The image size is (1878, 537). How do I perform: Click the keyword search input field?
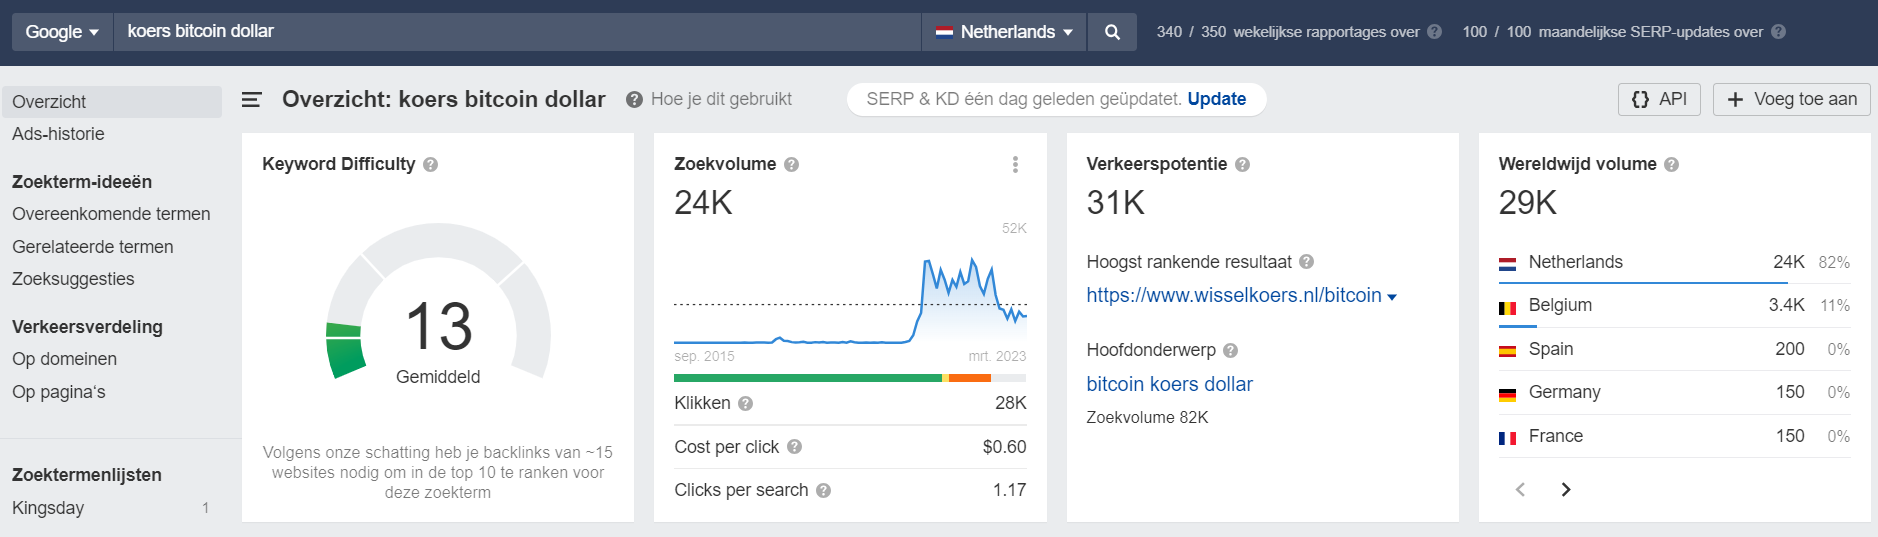(517, 32)
